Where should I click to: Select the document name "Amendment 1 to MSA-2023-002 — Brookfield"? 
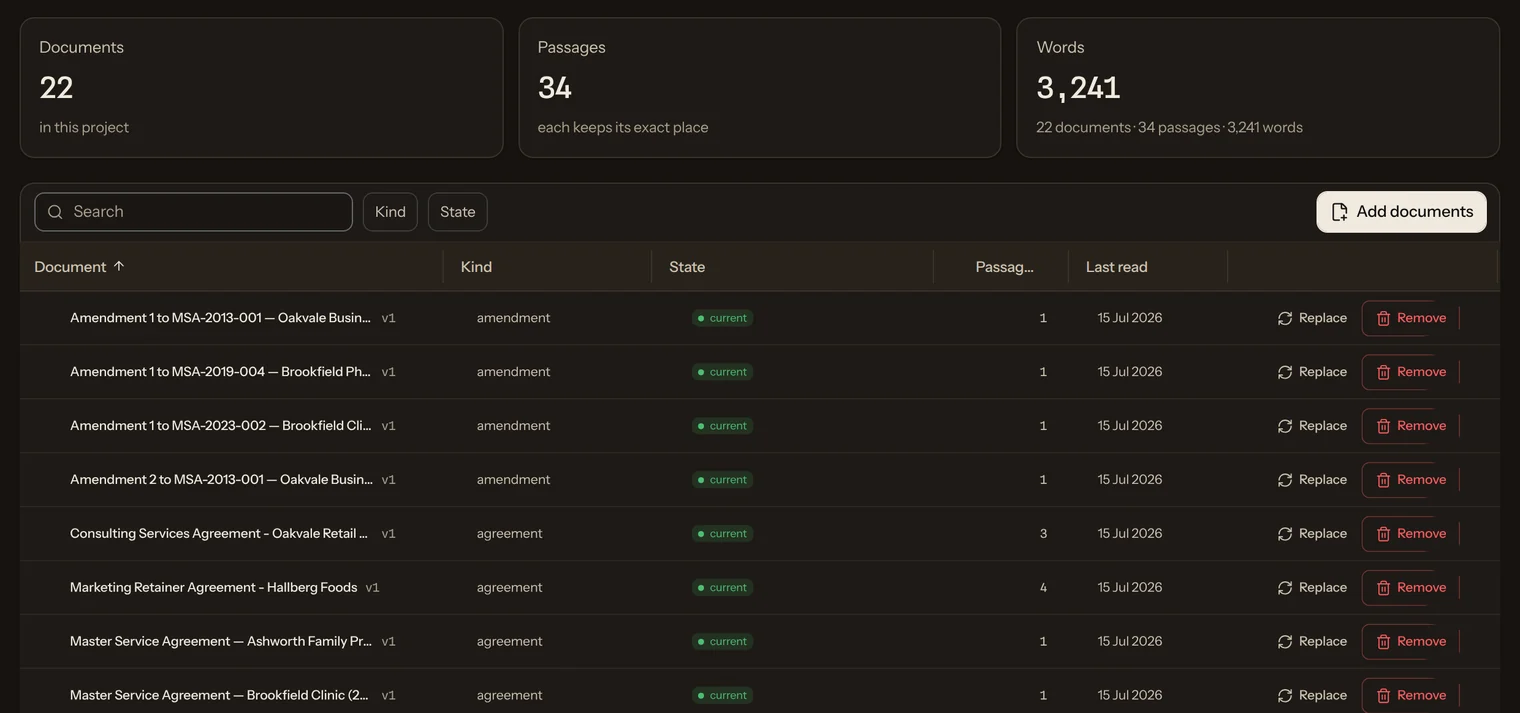[x=221, y=426]
